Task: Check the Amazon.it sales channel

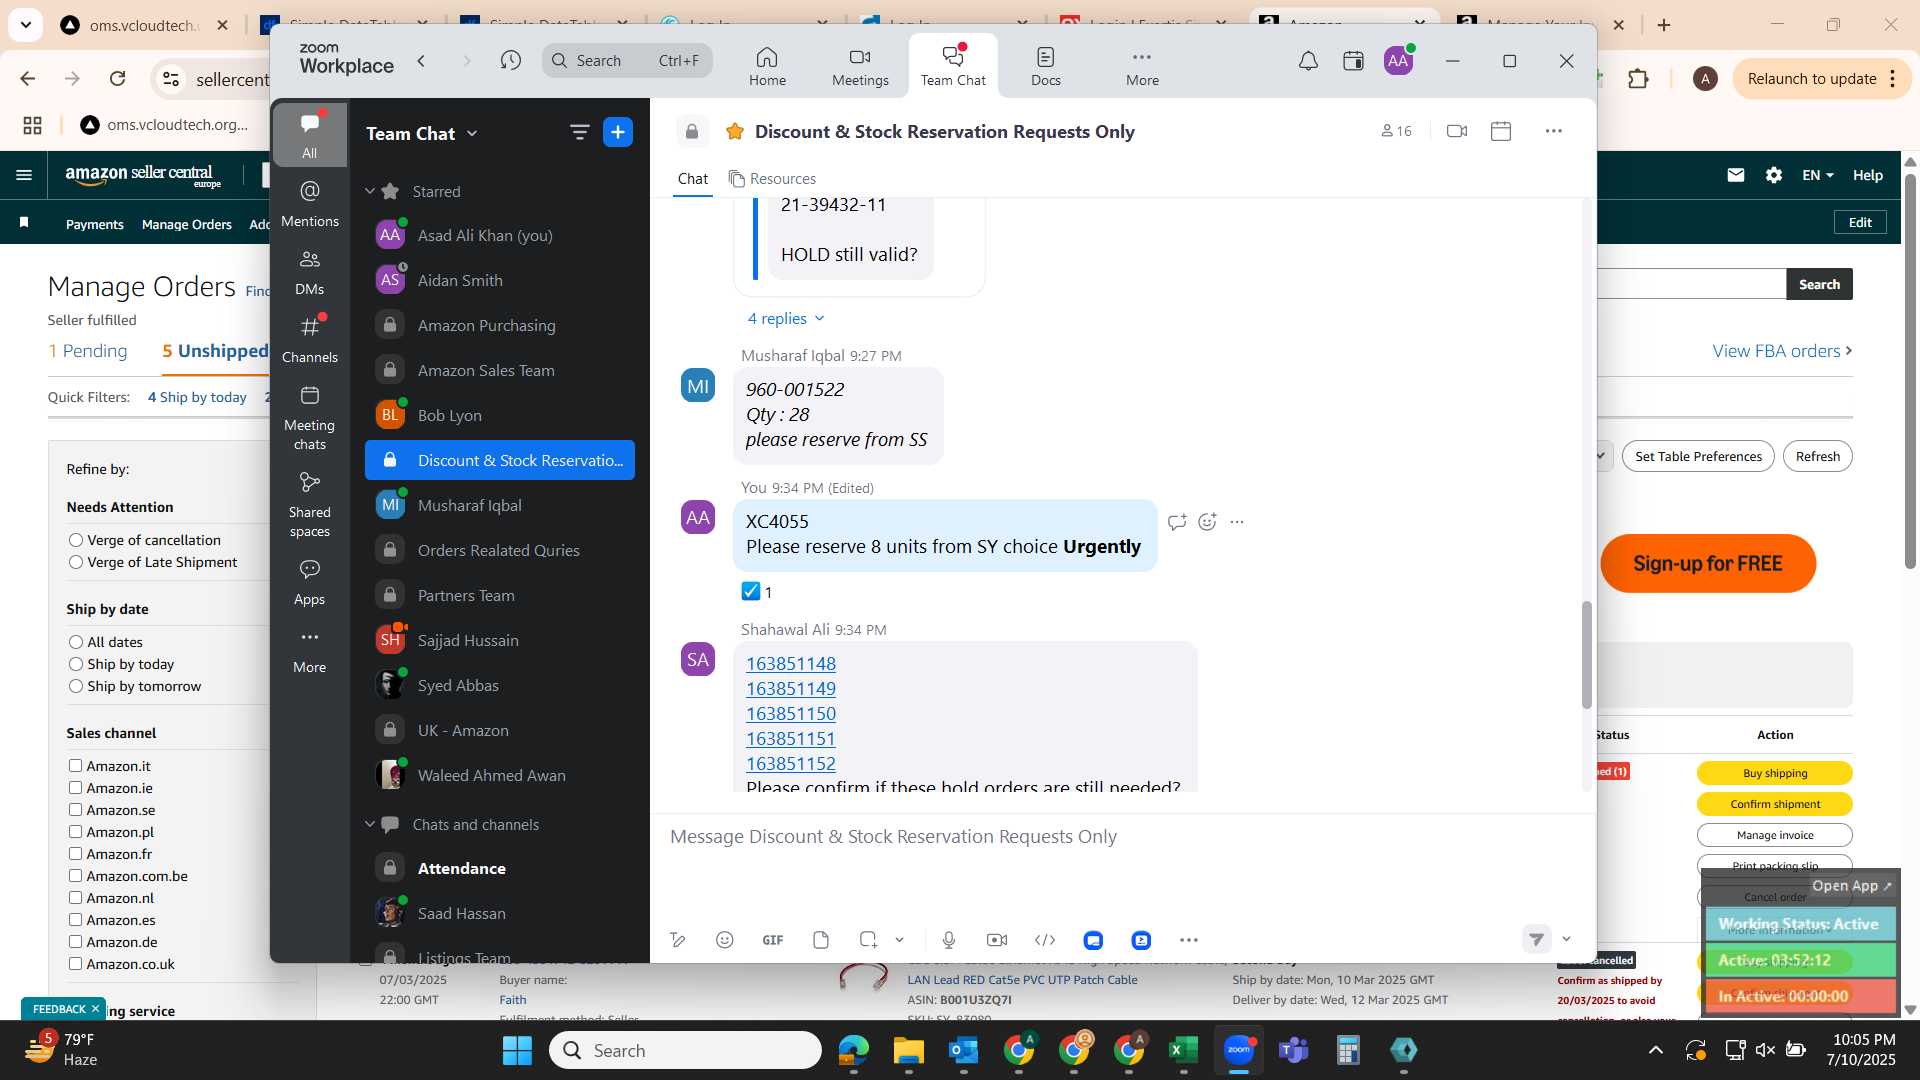Action: tap(75, 766)
